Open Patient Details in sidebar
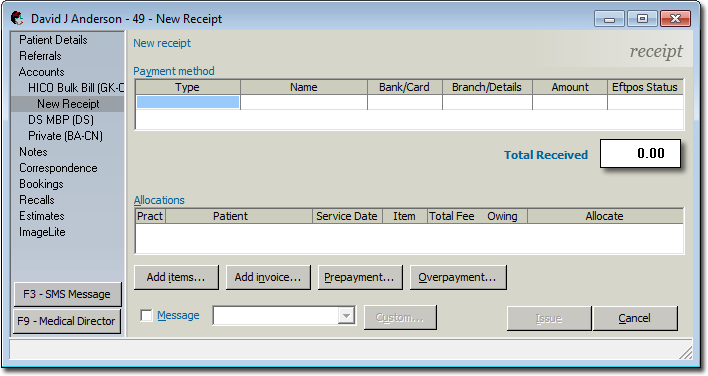The height and width of the screenshot is (376, 708). (x=53, y=40)
